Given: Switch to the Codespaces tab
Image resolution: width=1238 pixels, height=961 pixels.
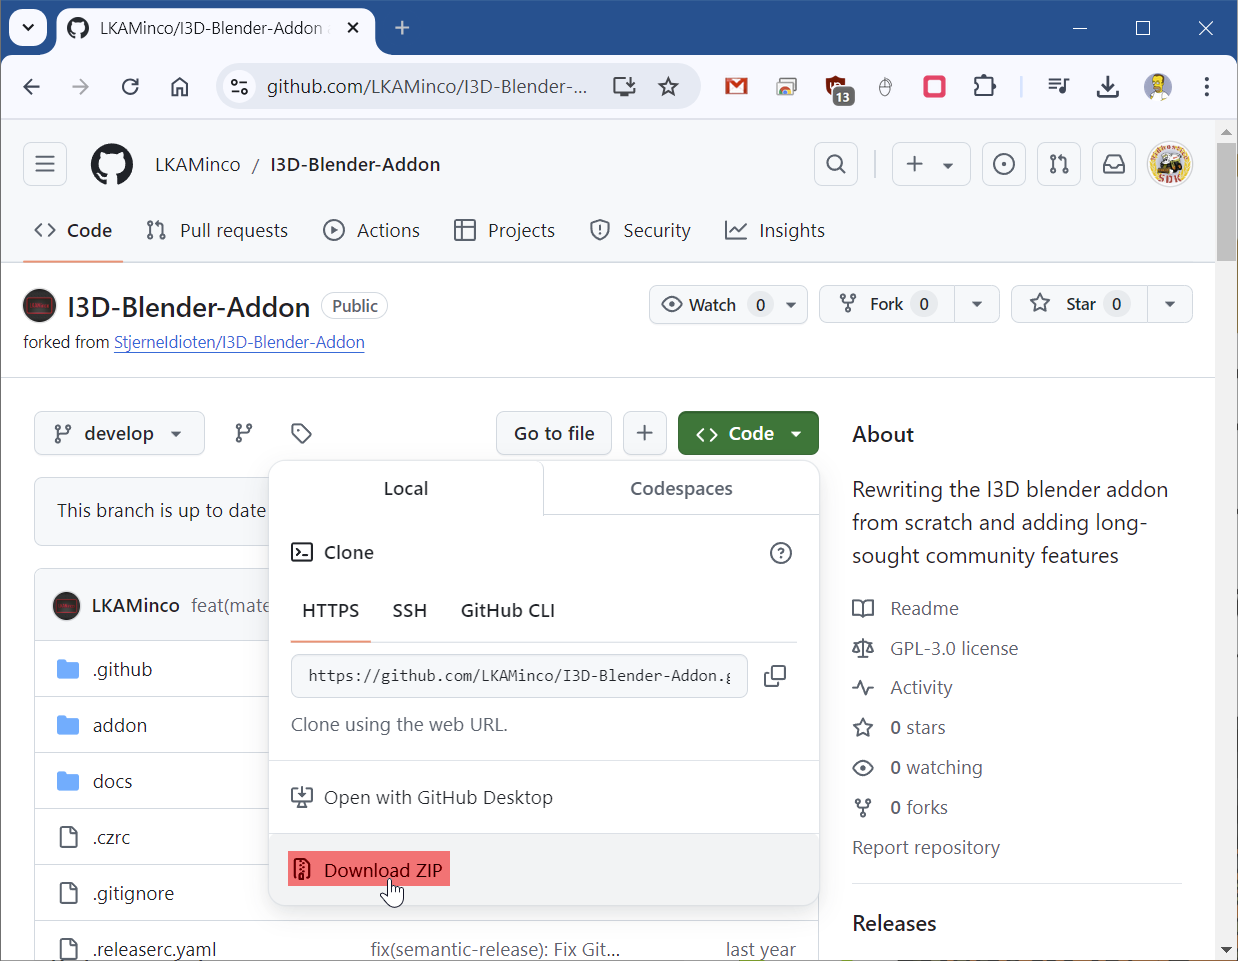Looking at the screenshot, I should tap(681, 489).
